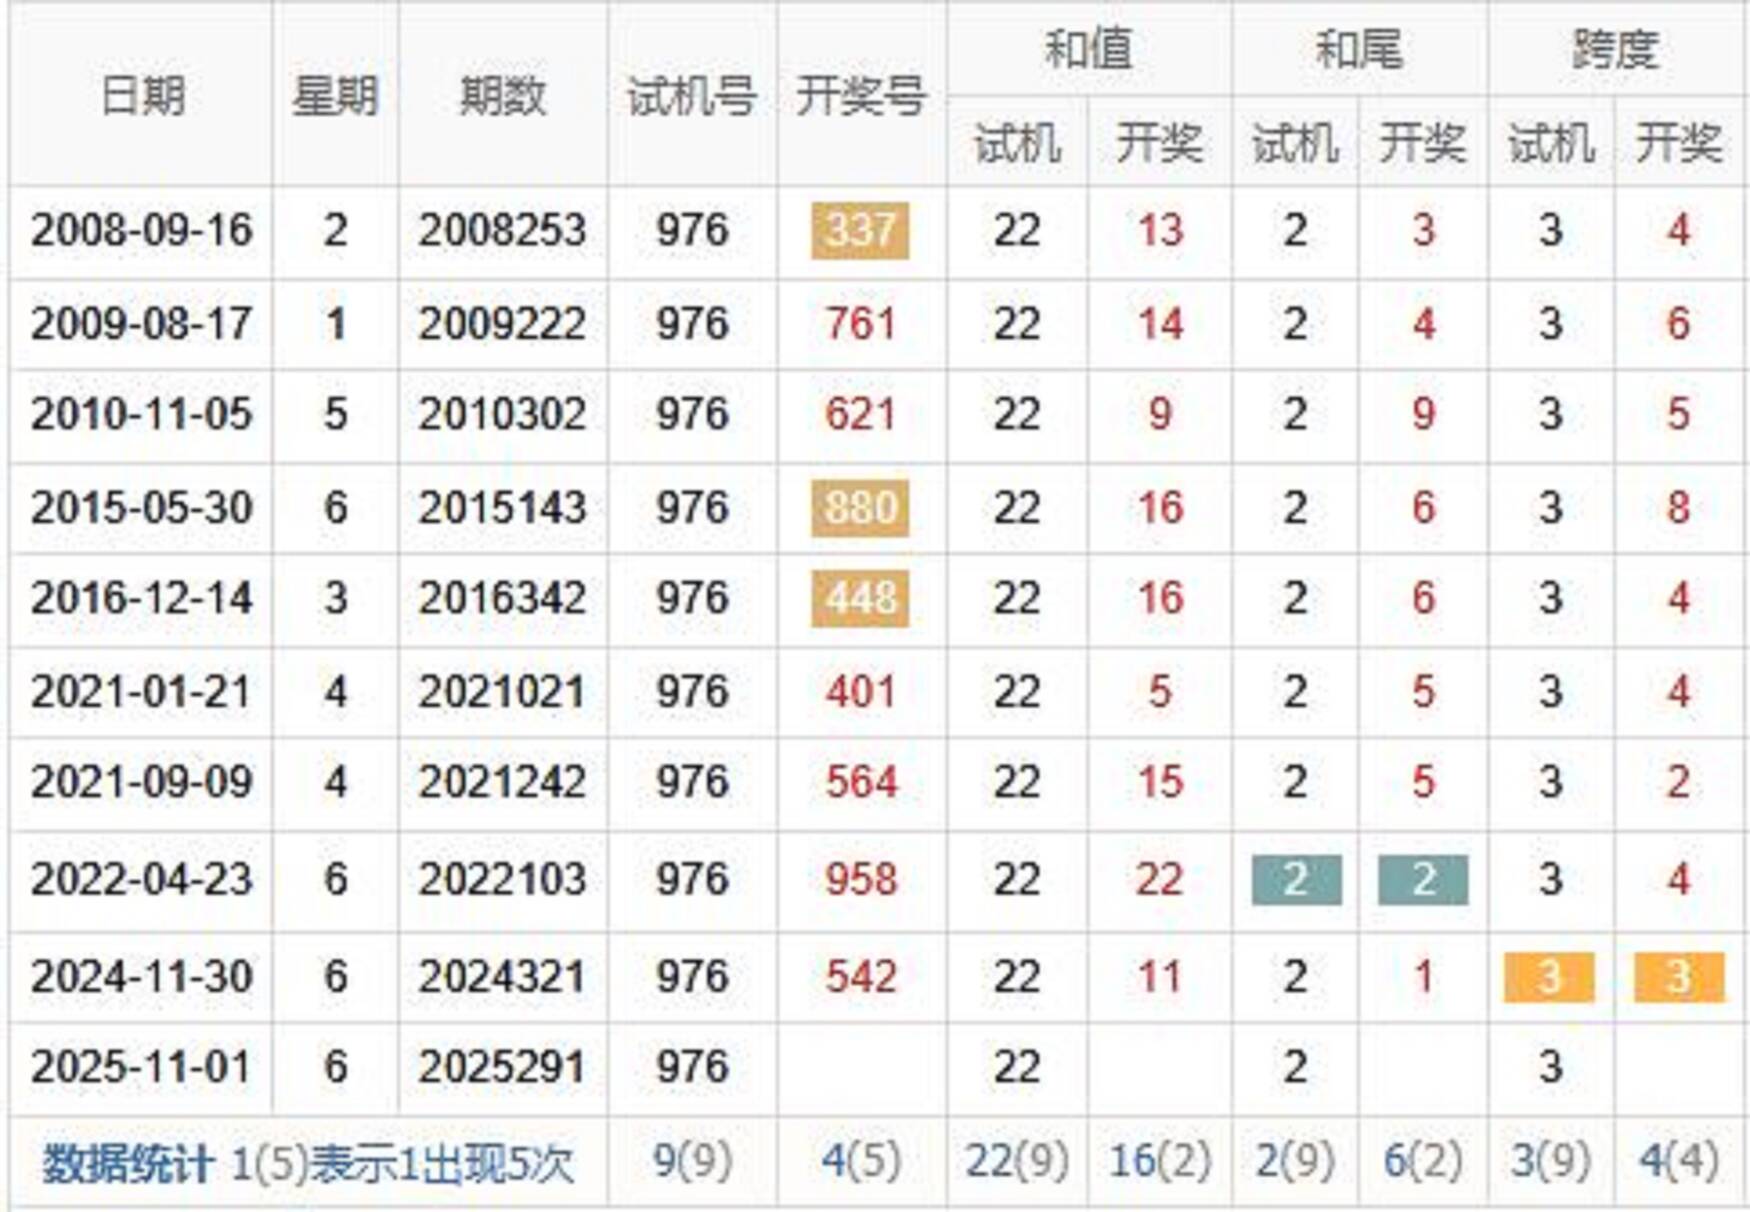Click date 2008-09-16 in first row
1750x1212 pixels.
142,231
